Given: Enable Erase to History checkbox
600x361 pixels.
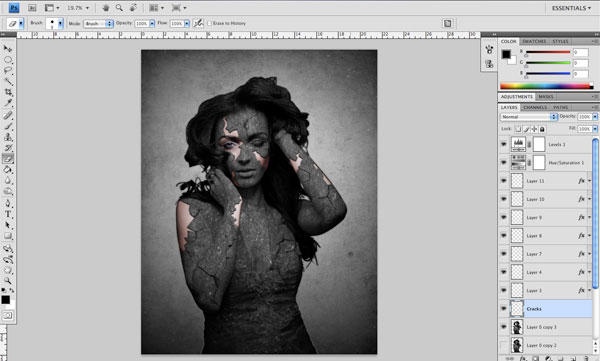Looking at the screenshot, I should [x=209, y=23].
